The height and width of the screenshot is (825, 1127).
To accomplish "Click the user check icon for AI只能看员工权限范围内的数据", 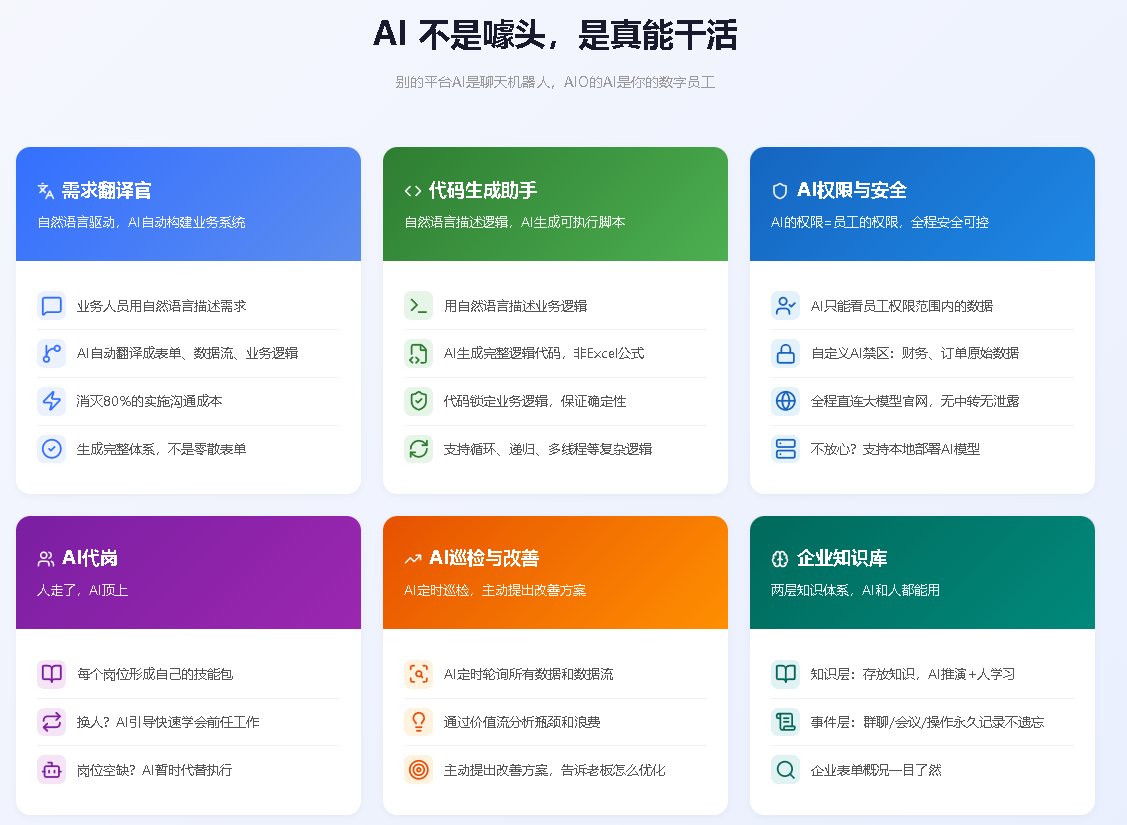I will click(786, 305).
